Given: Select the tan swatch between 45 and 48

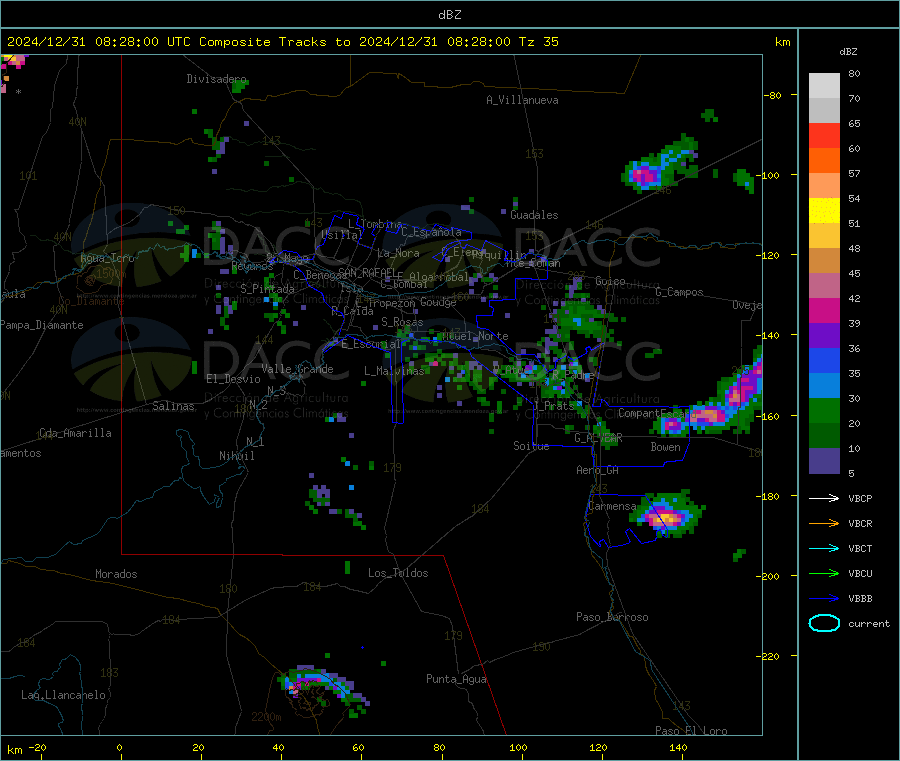Looking at the screenshot, I should pos(824,261).
